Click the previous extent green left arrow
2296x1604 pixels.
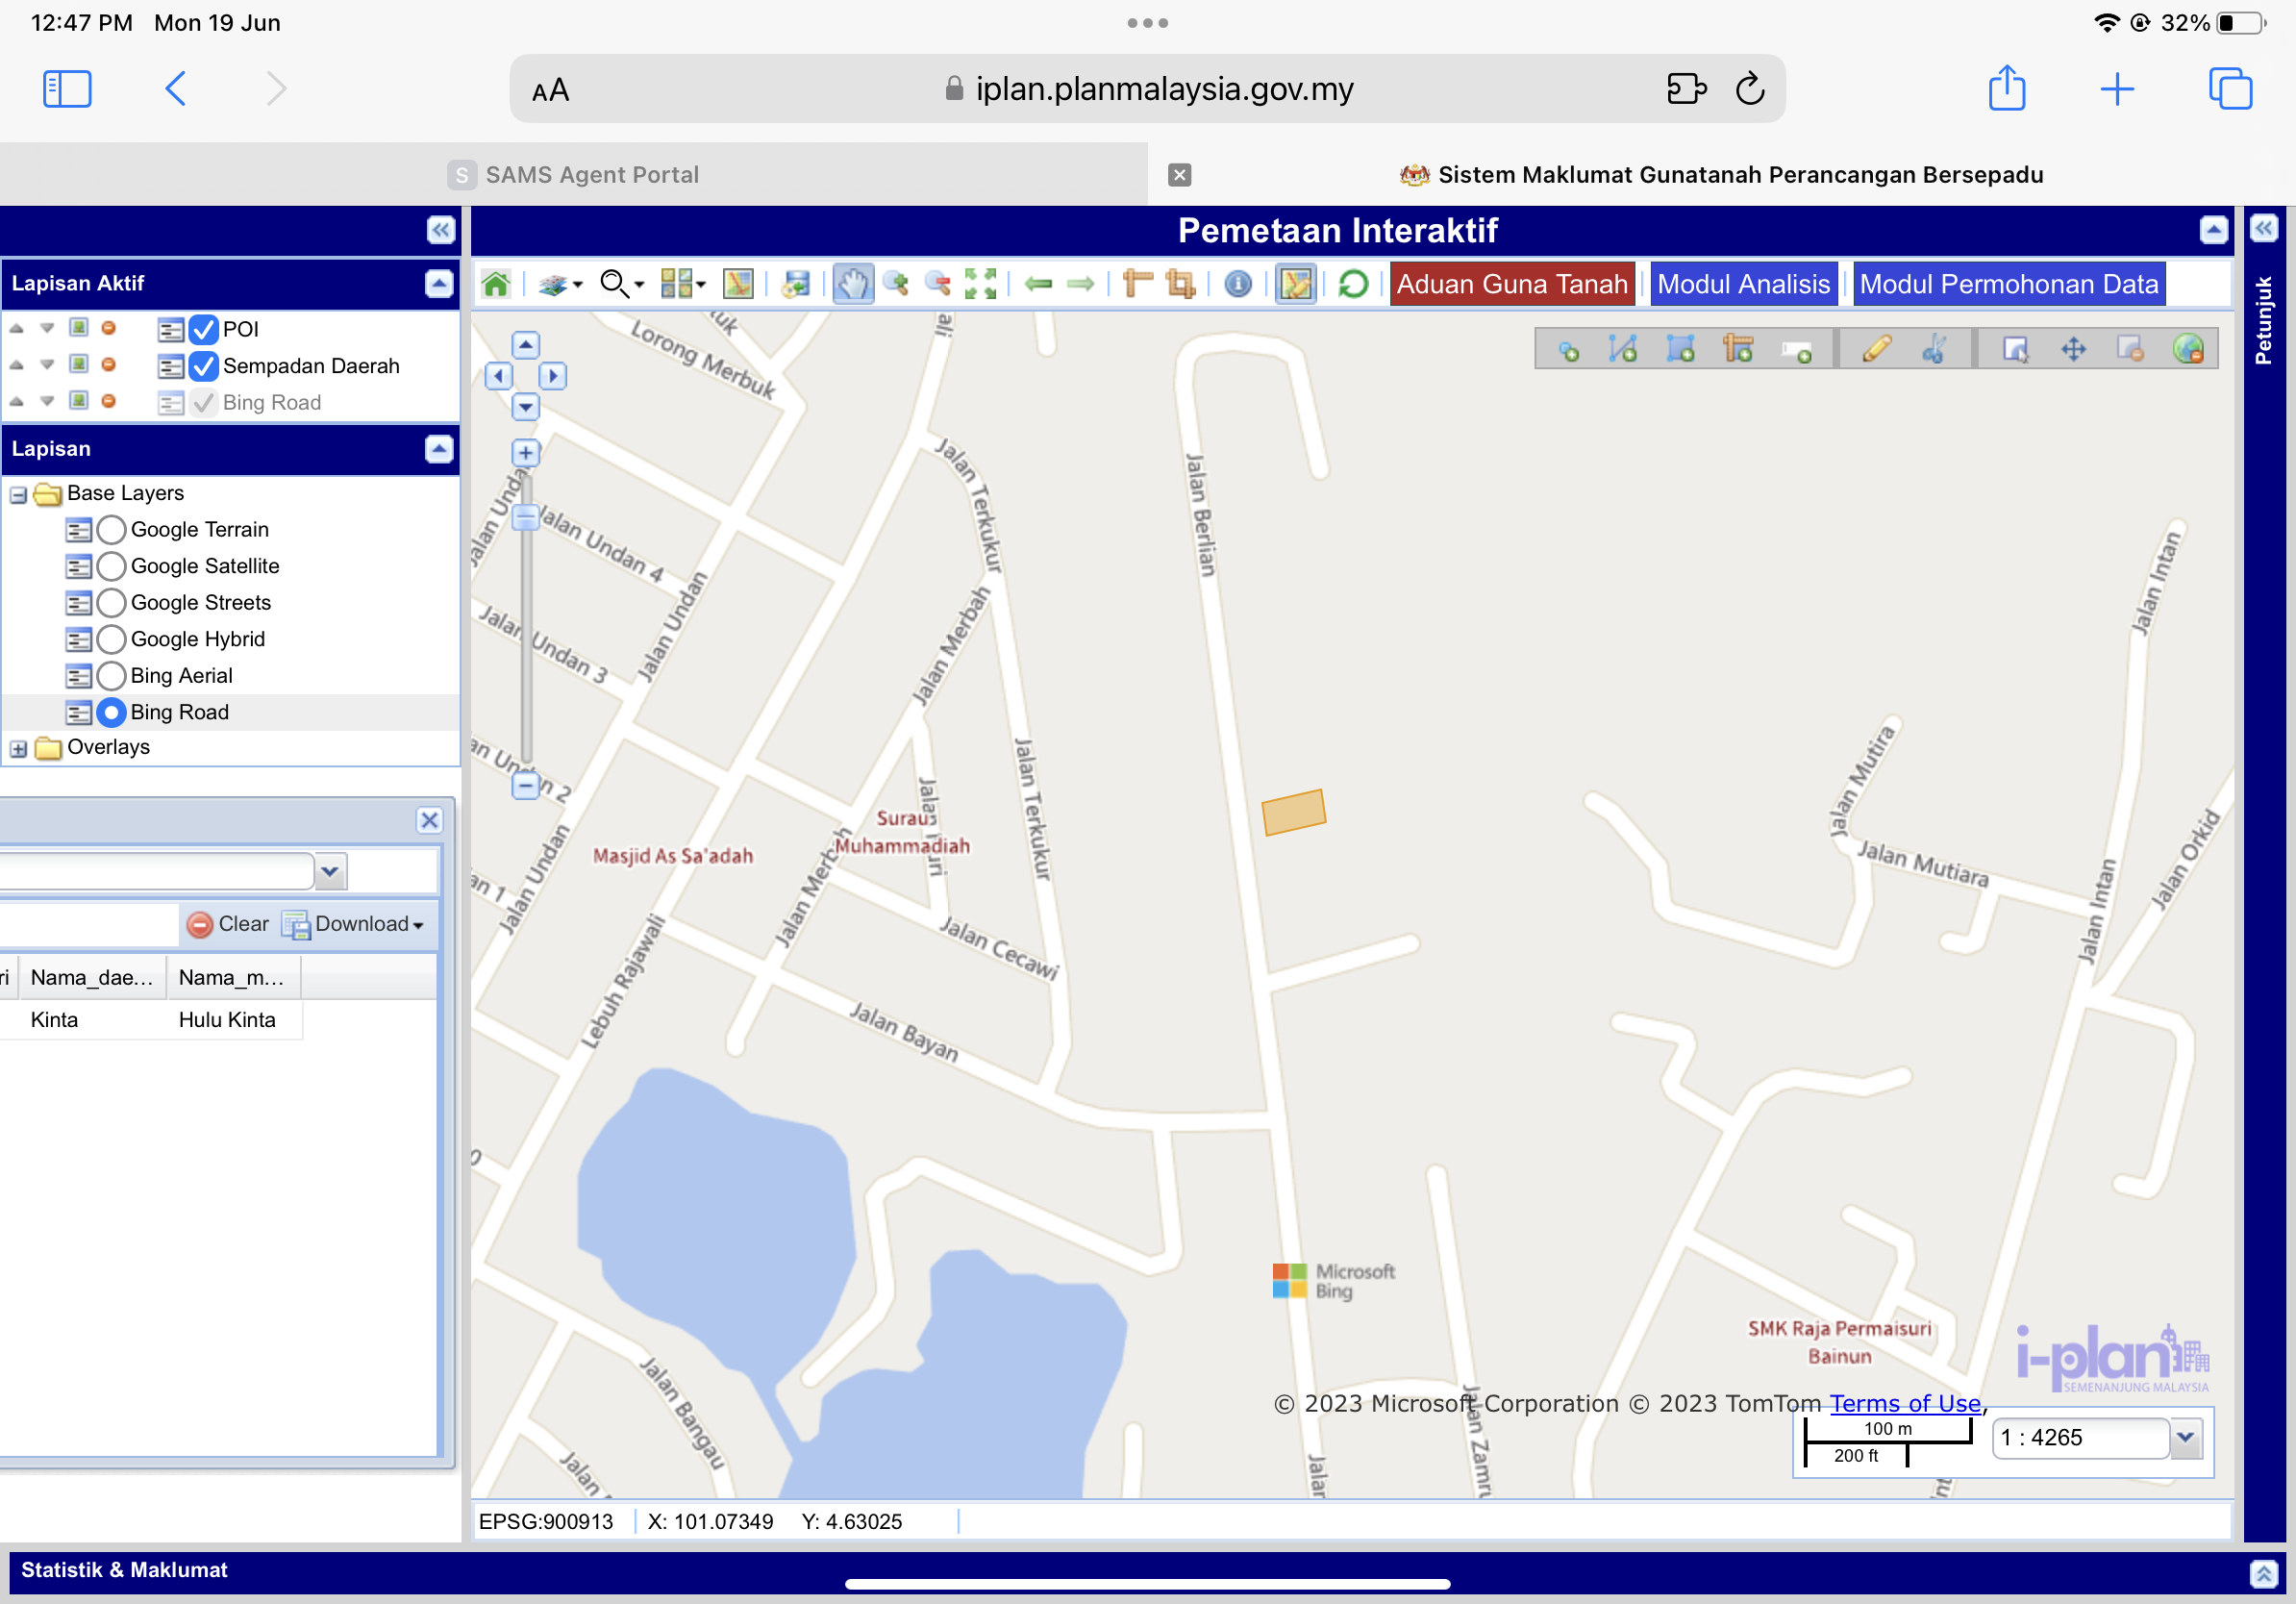point(1039,284)
